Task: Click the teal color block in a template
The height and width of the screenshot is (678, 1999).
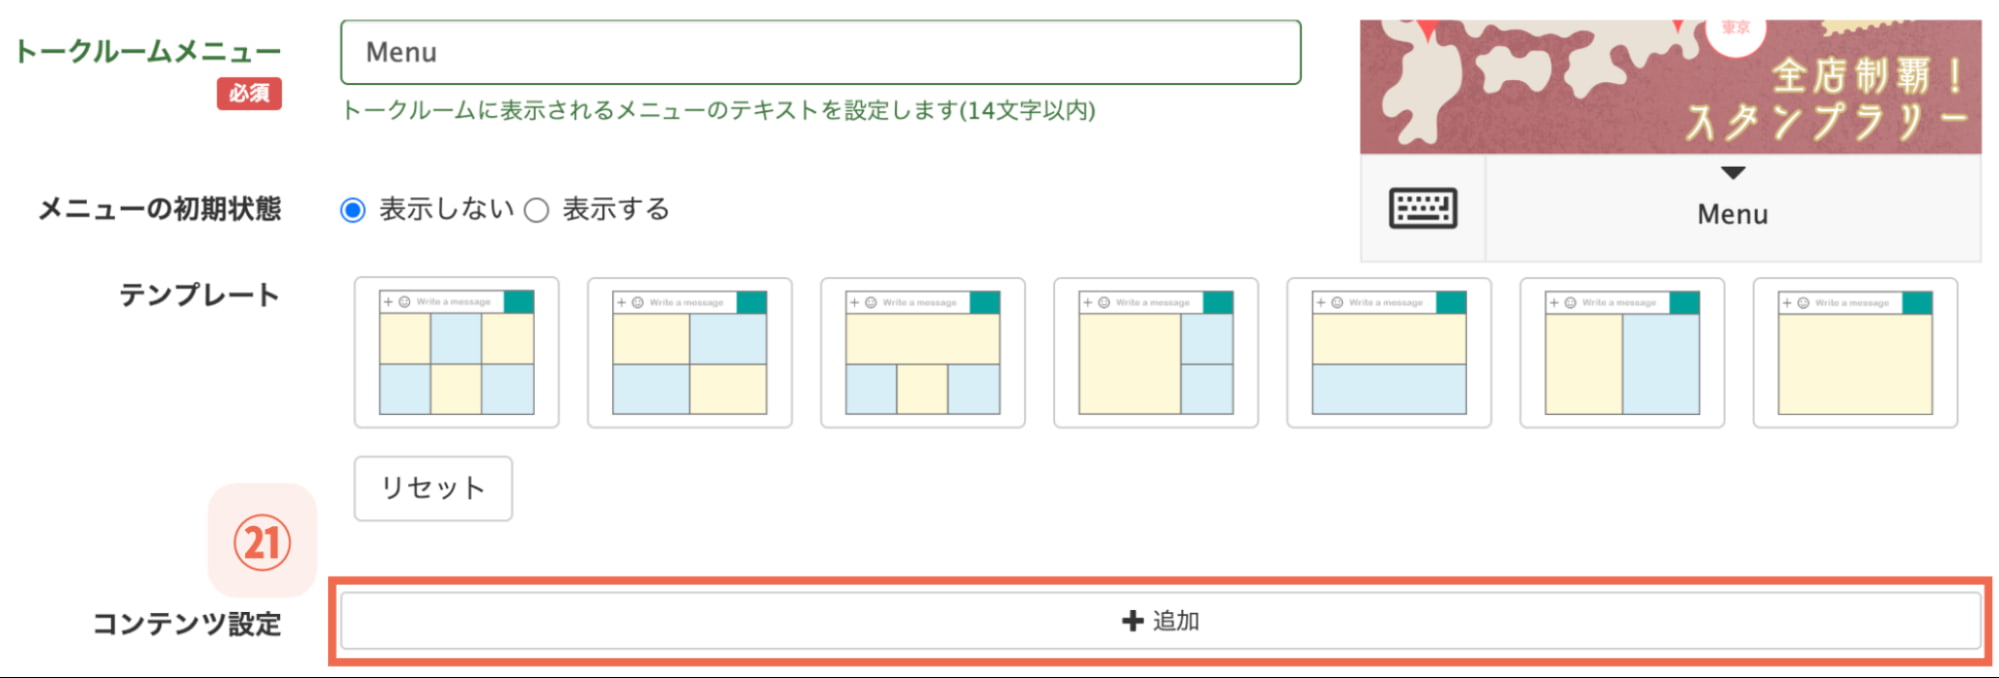Action: [x=520, y=300]
